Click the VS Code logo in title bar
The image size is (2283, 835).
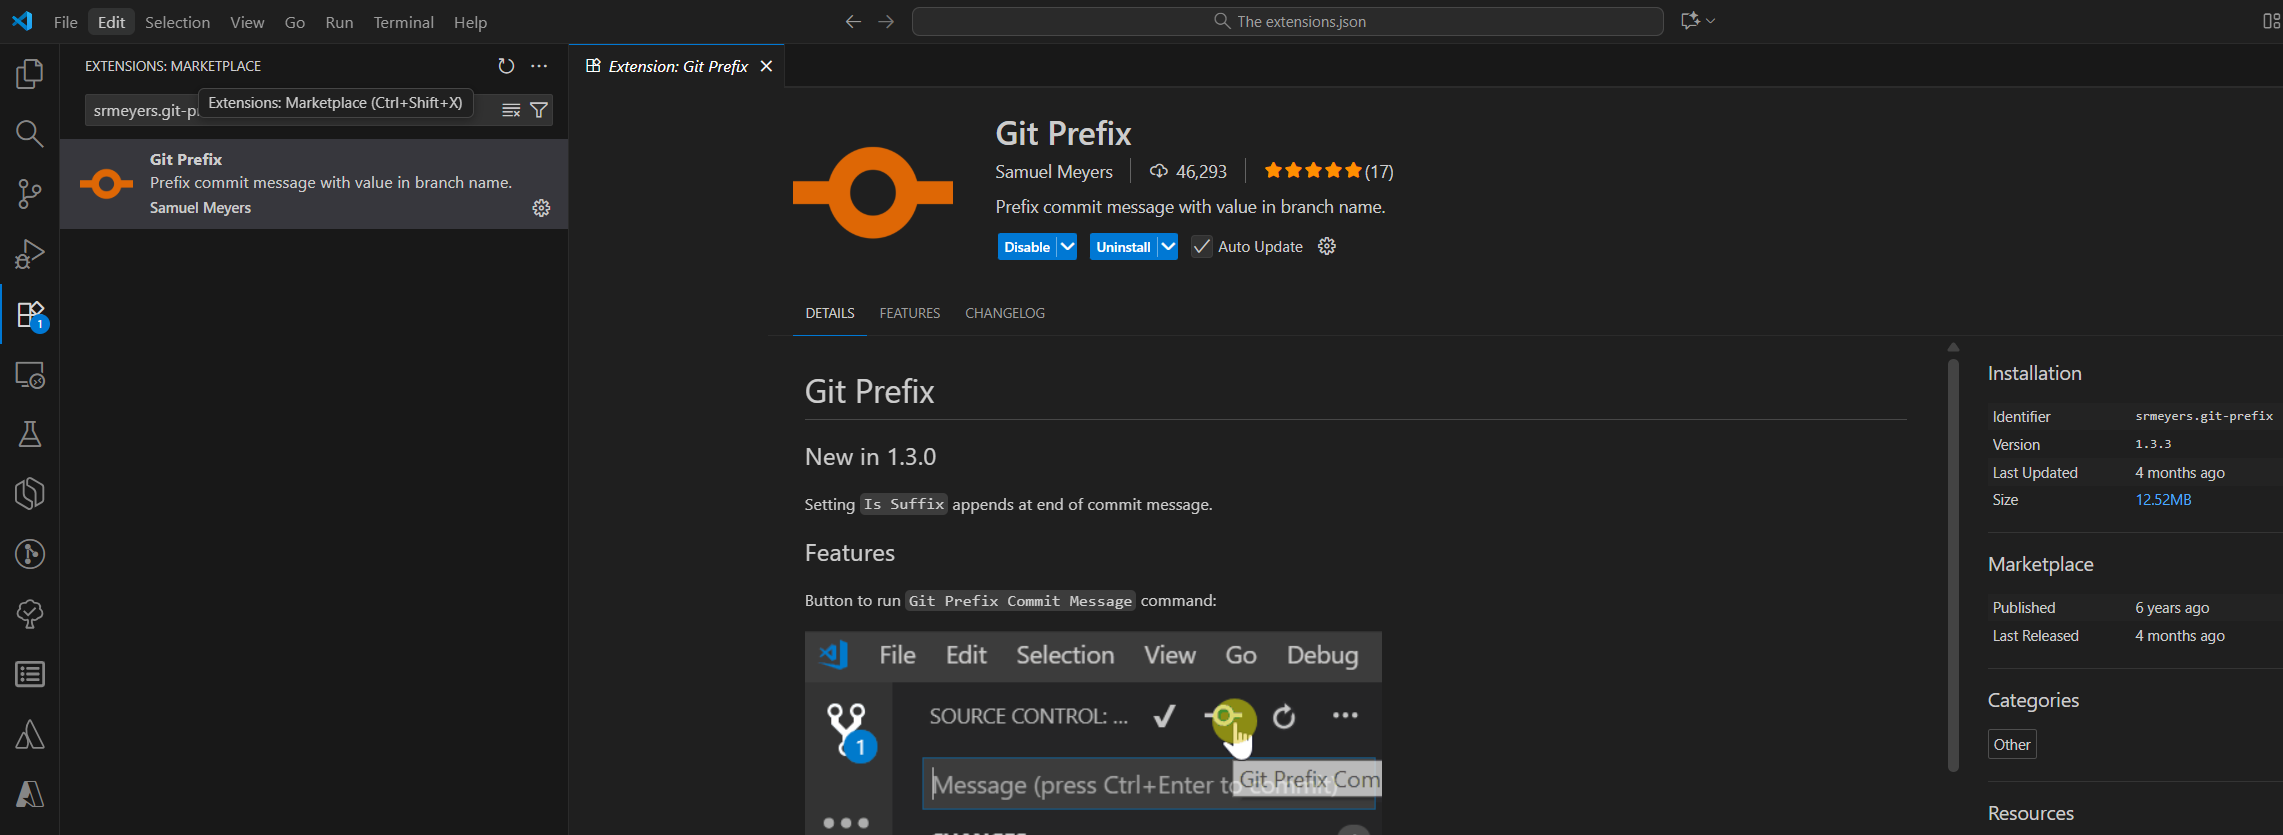22,21
